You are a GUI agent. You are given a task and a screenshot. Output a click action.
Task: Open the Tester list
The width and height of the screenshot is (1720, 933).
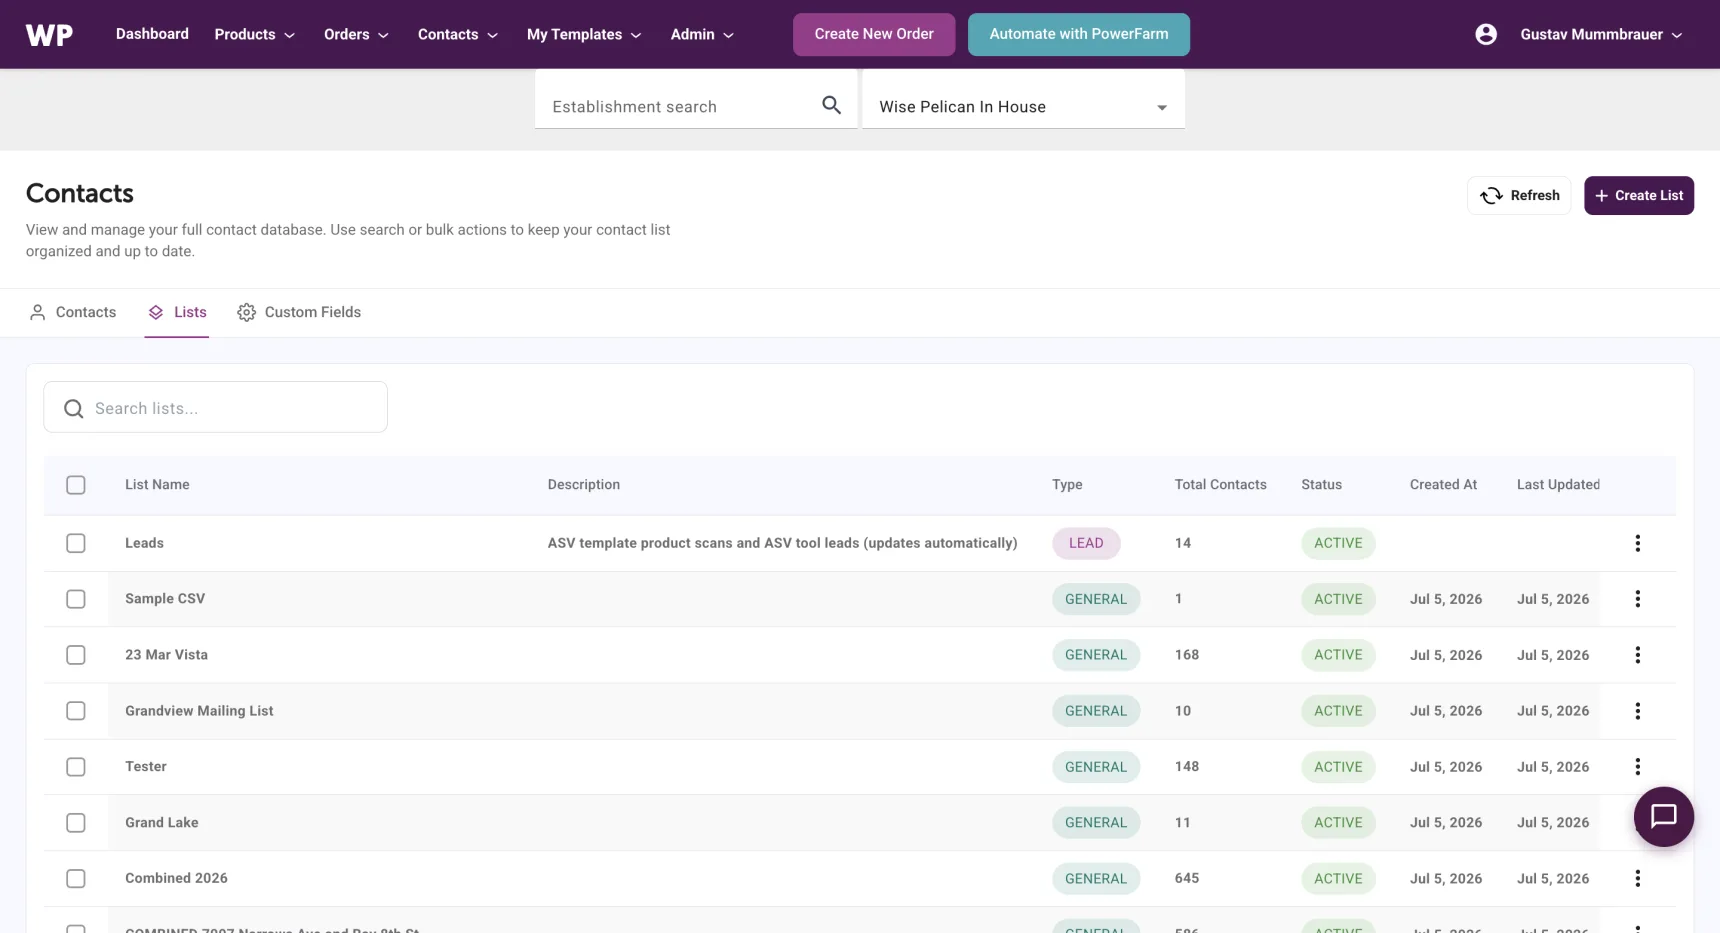pyautogui.click(x=146, y=767)
